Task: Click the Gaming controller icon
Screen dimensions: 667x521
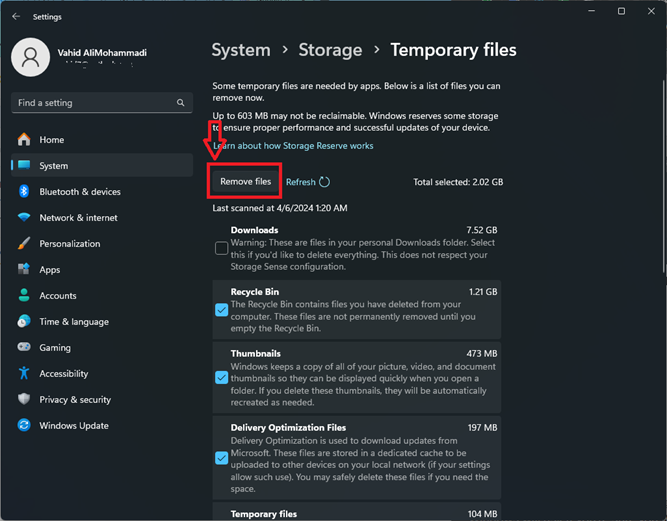Action: tap(24, 347)
